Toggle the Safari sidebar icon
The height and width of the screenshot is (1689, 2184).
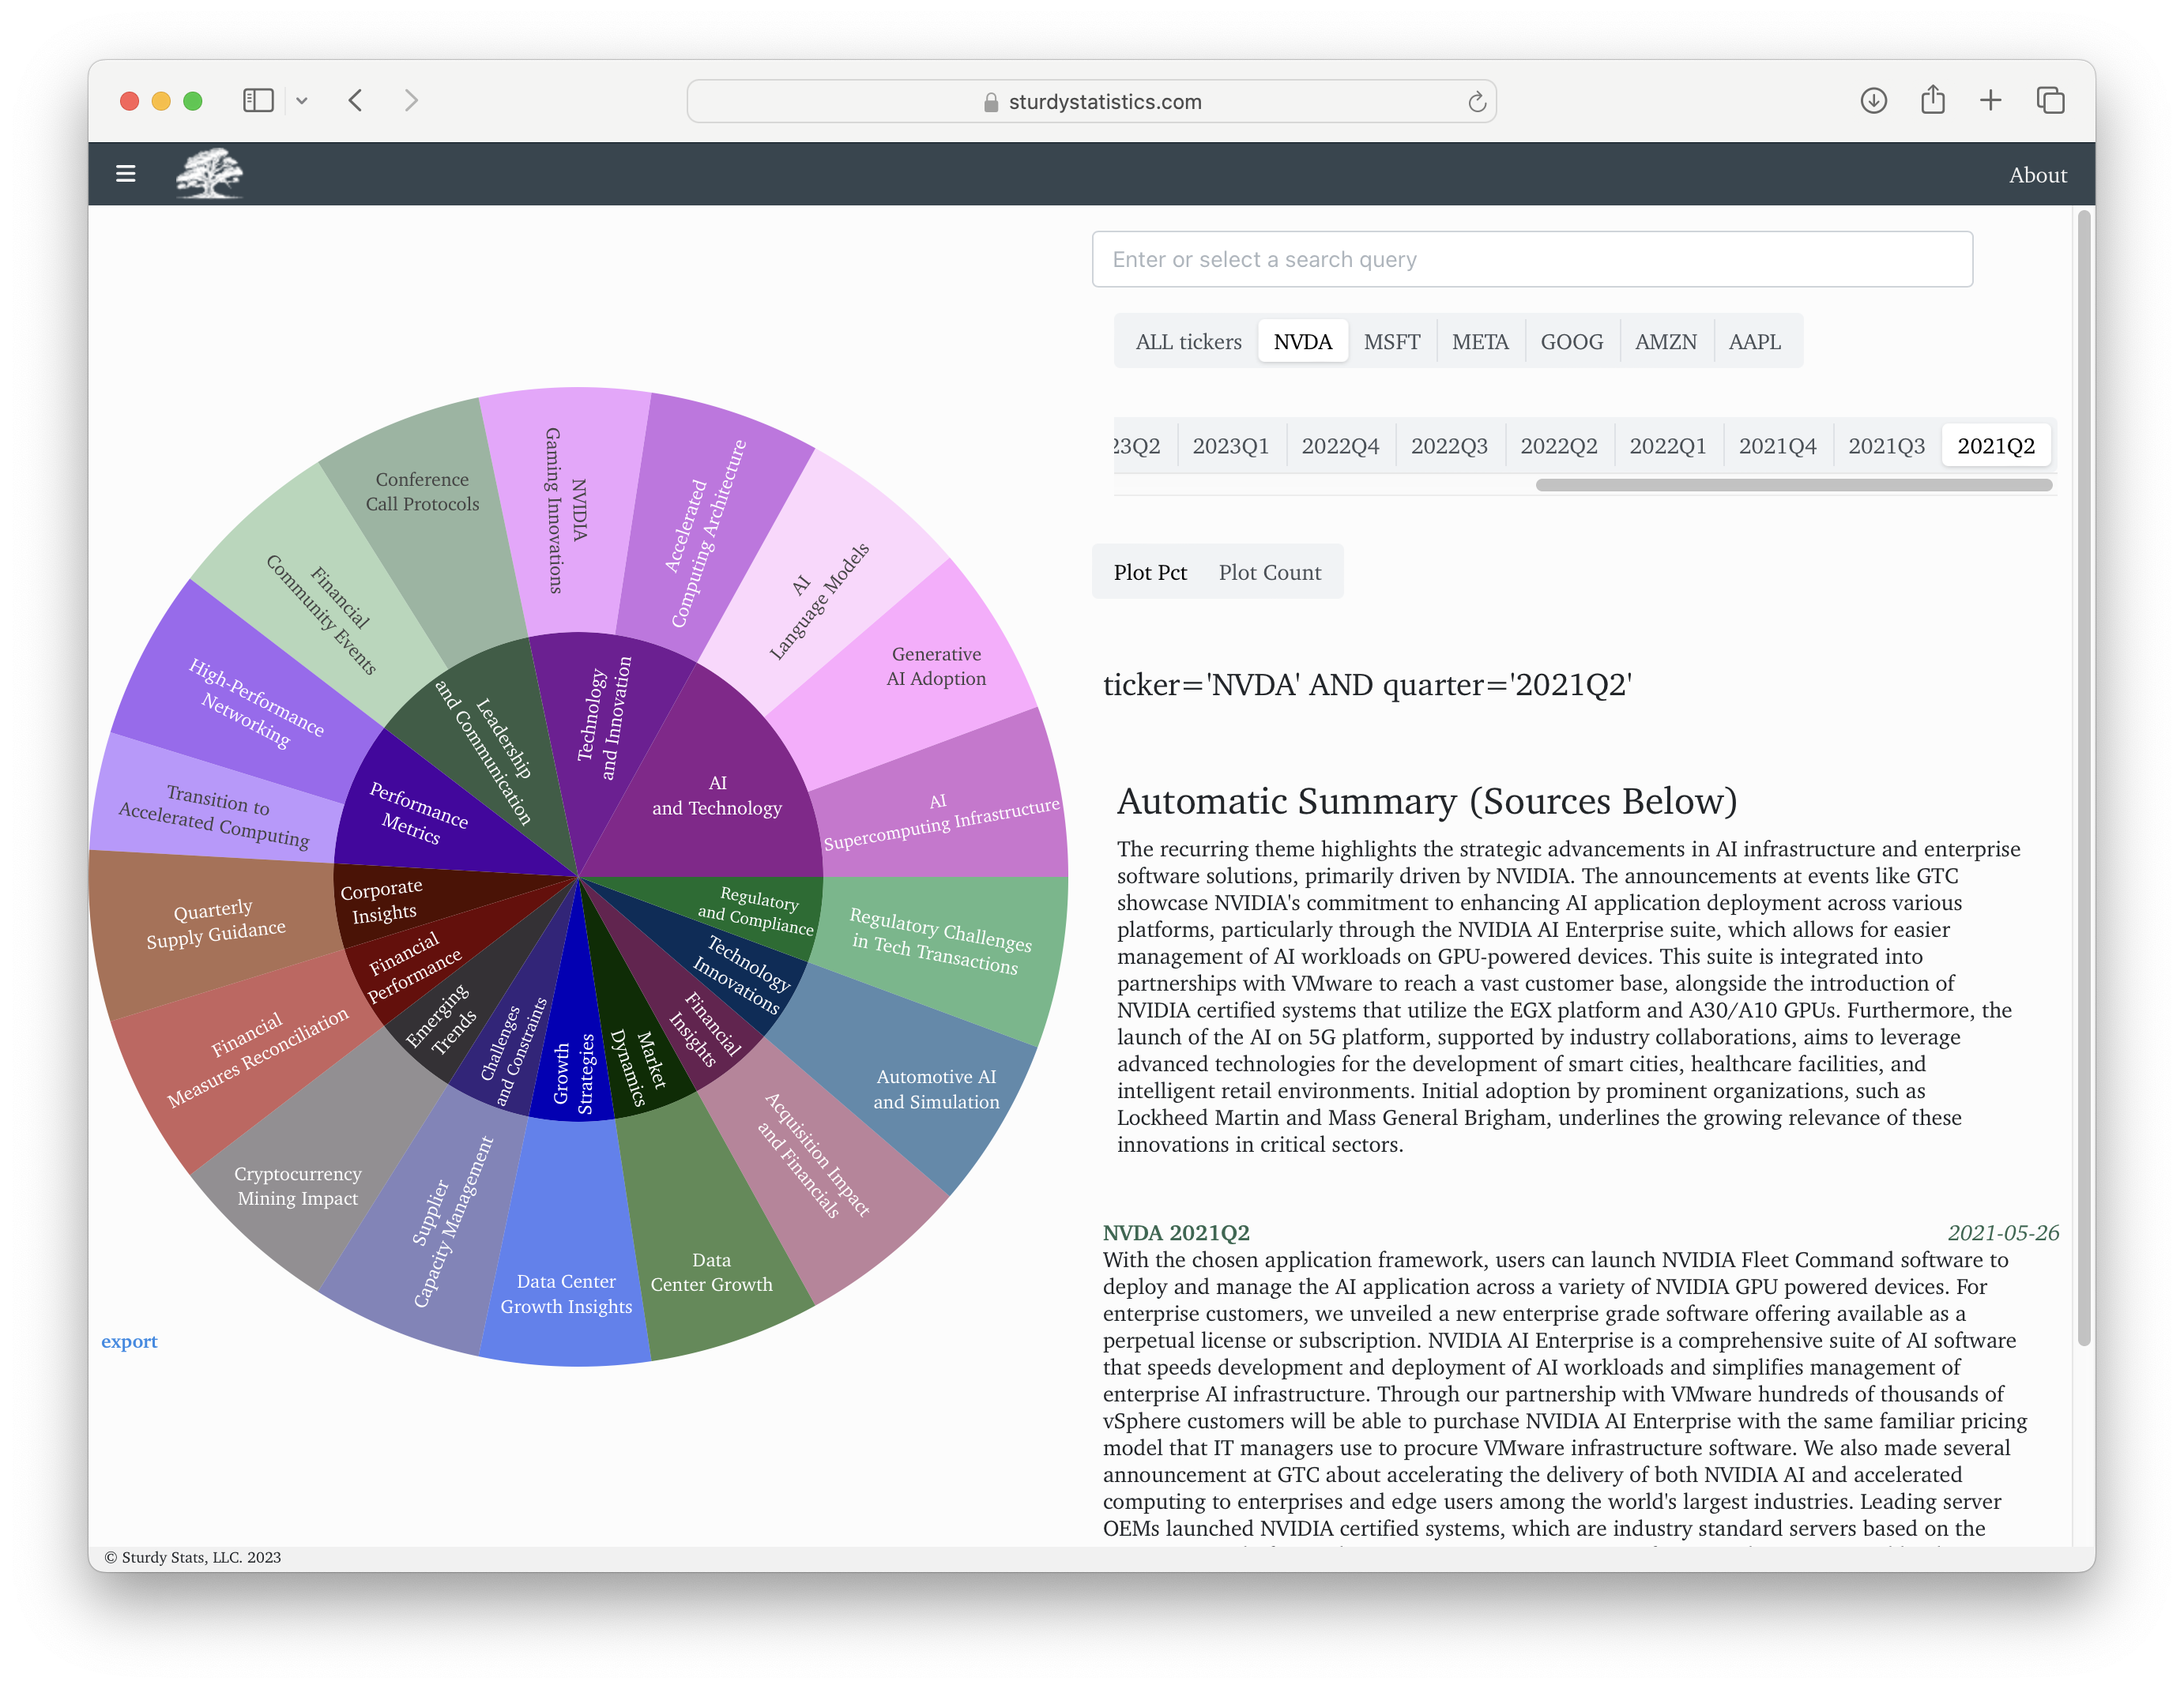[x=258, y=101]
